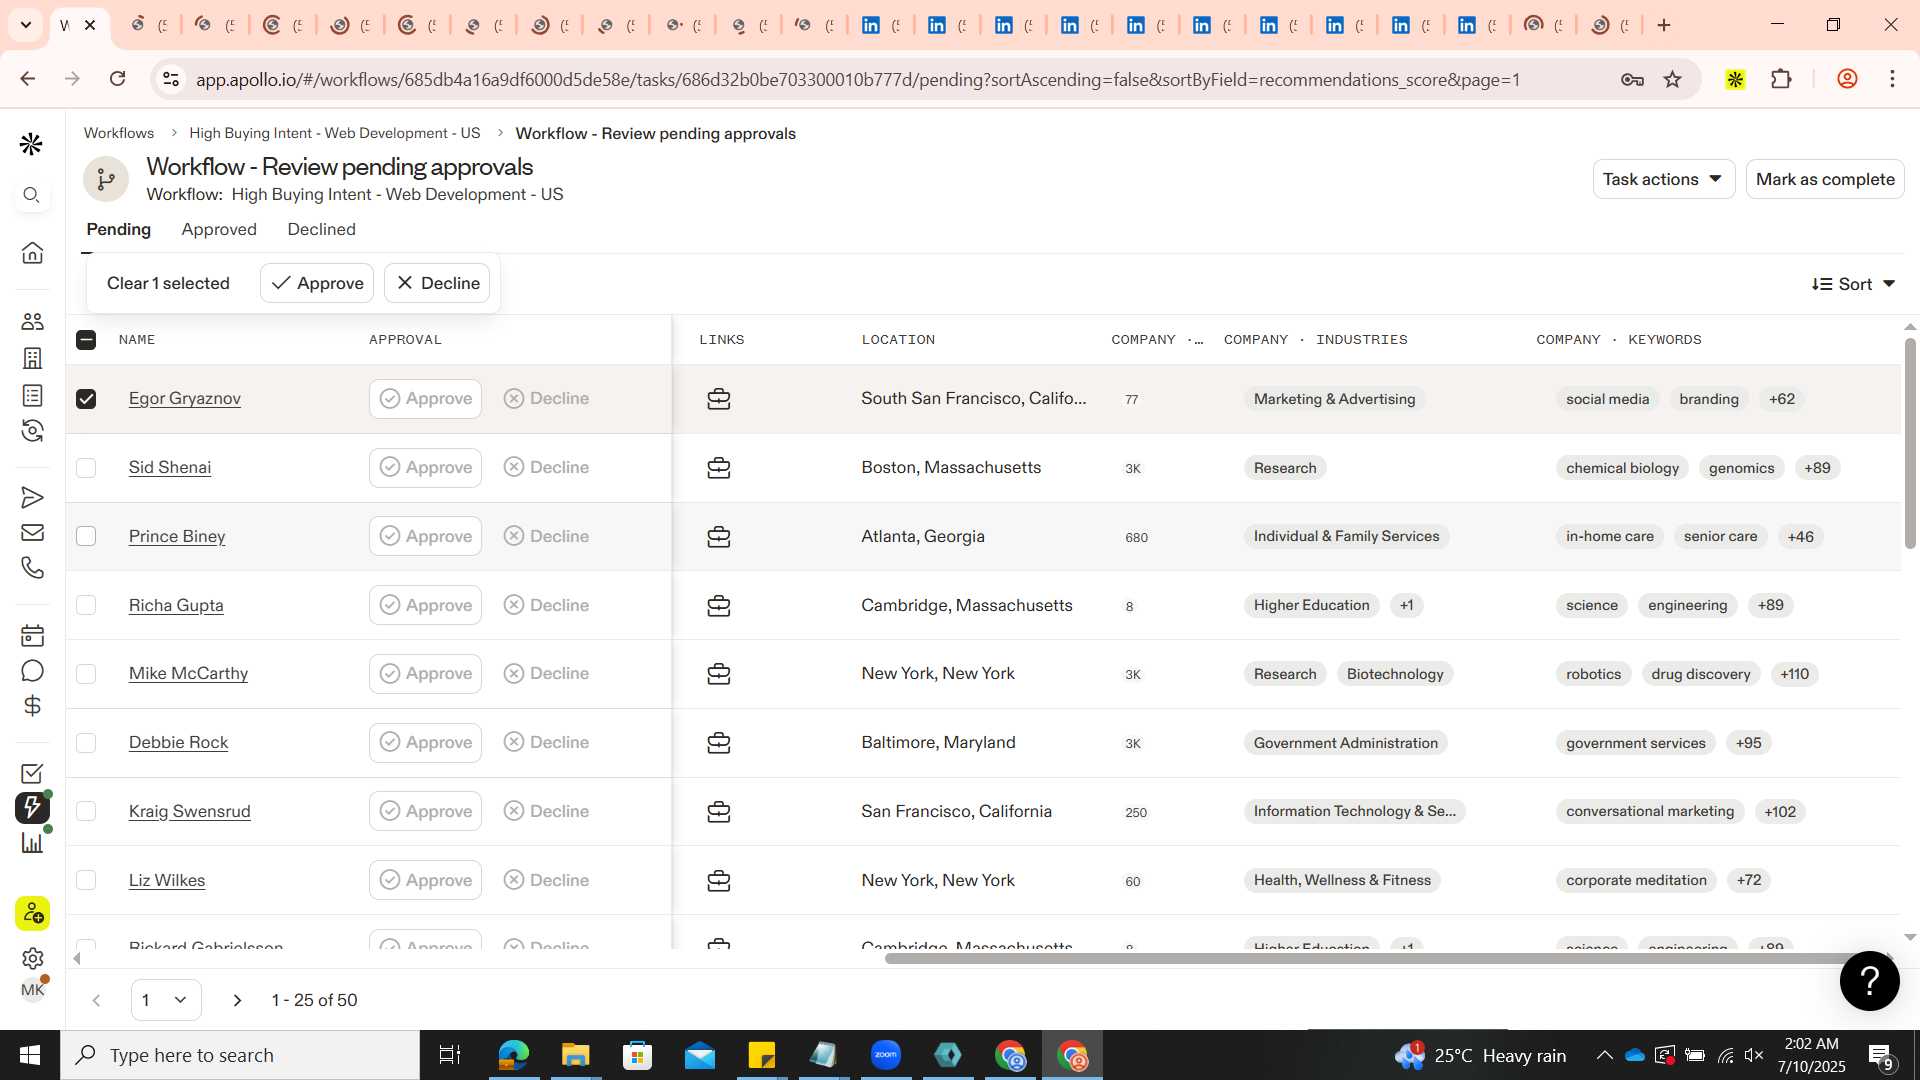The width and height of the screenshot is (1920, 1080).
Task: Approve selected contacts in bulk bar
Action: [x=317, y=283]
